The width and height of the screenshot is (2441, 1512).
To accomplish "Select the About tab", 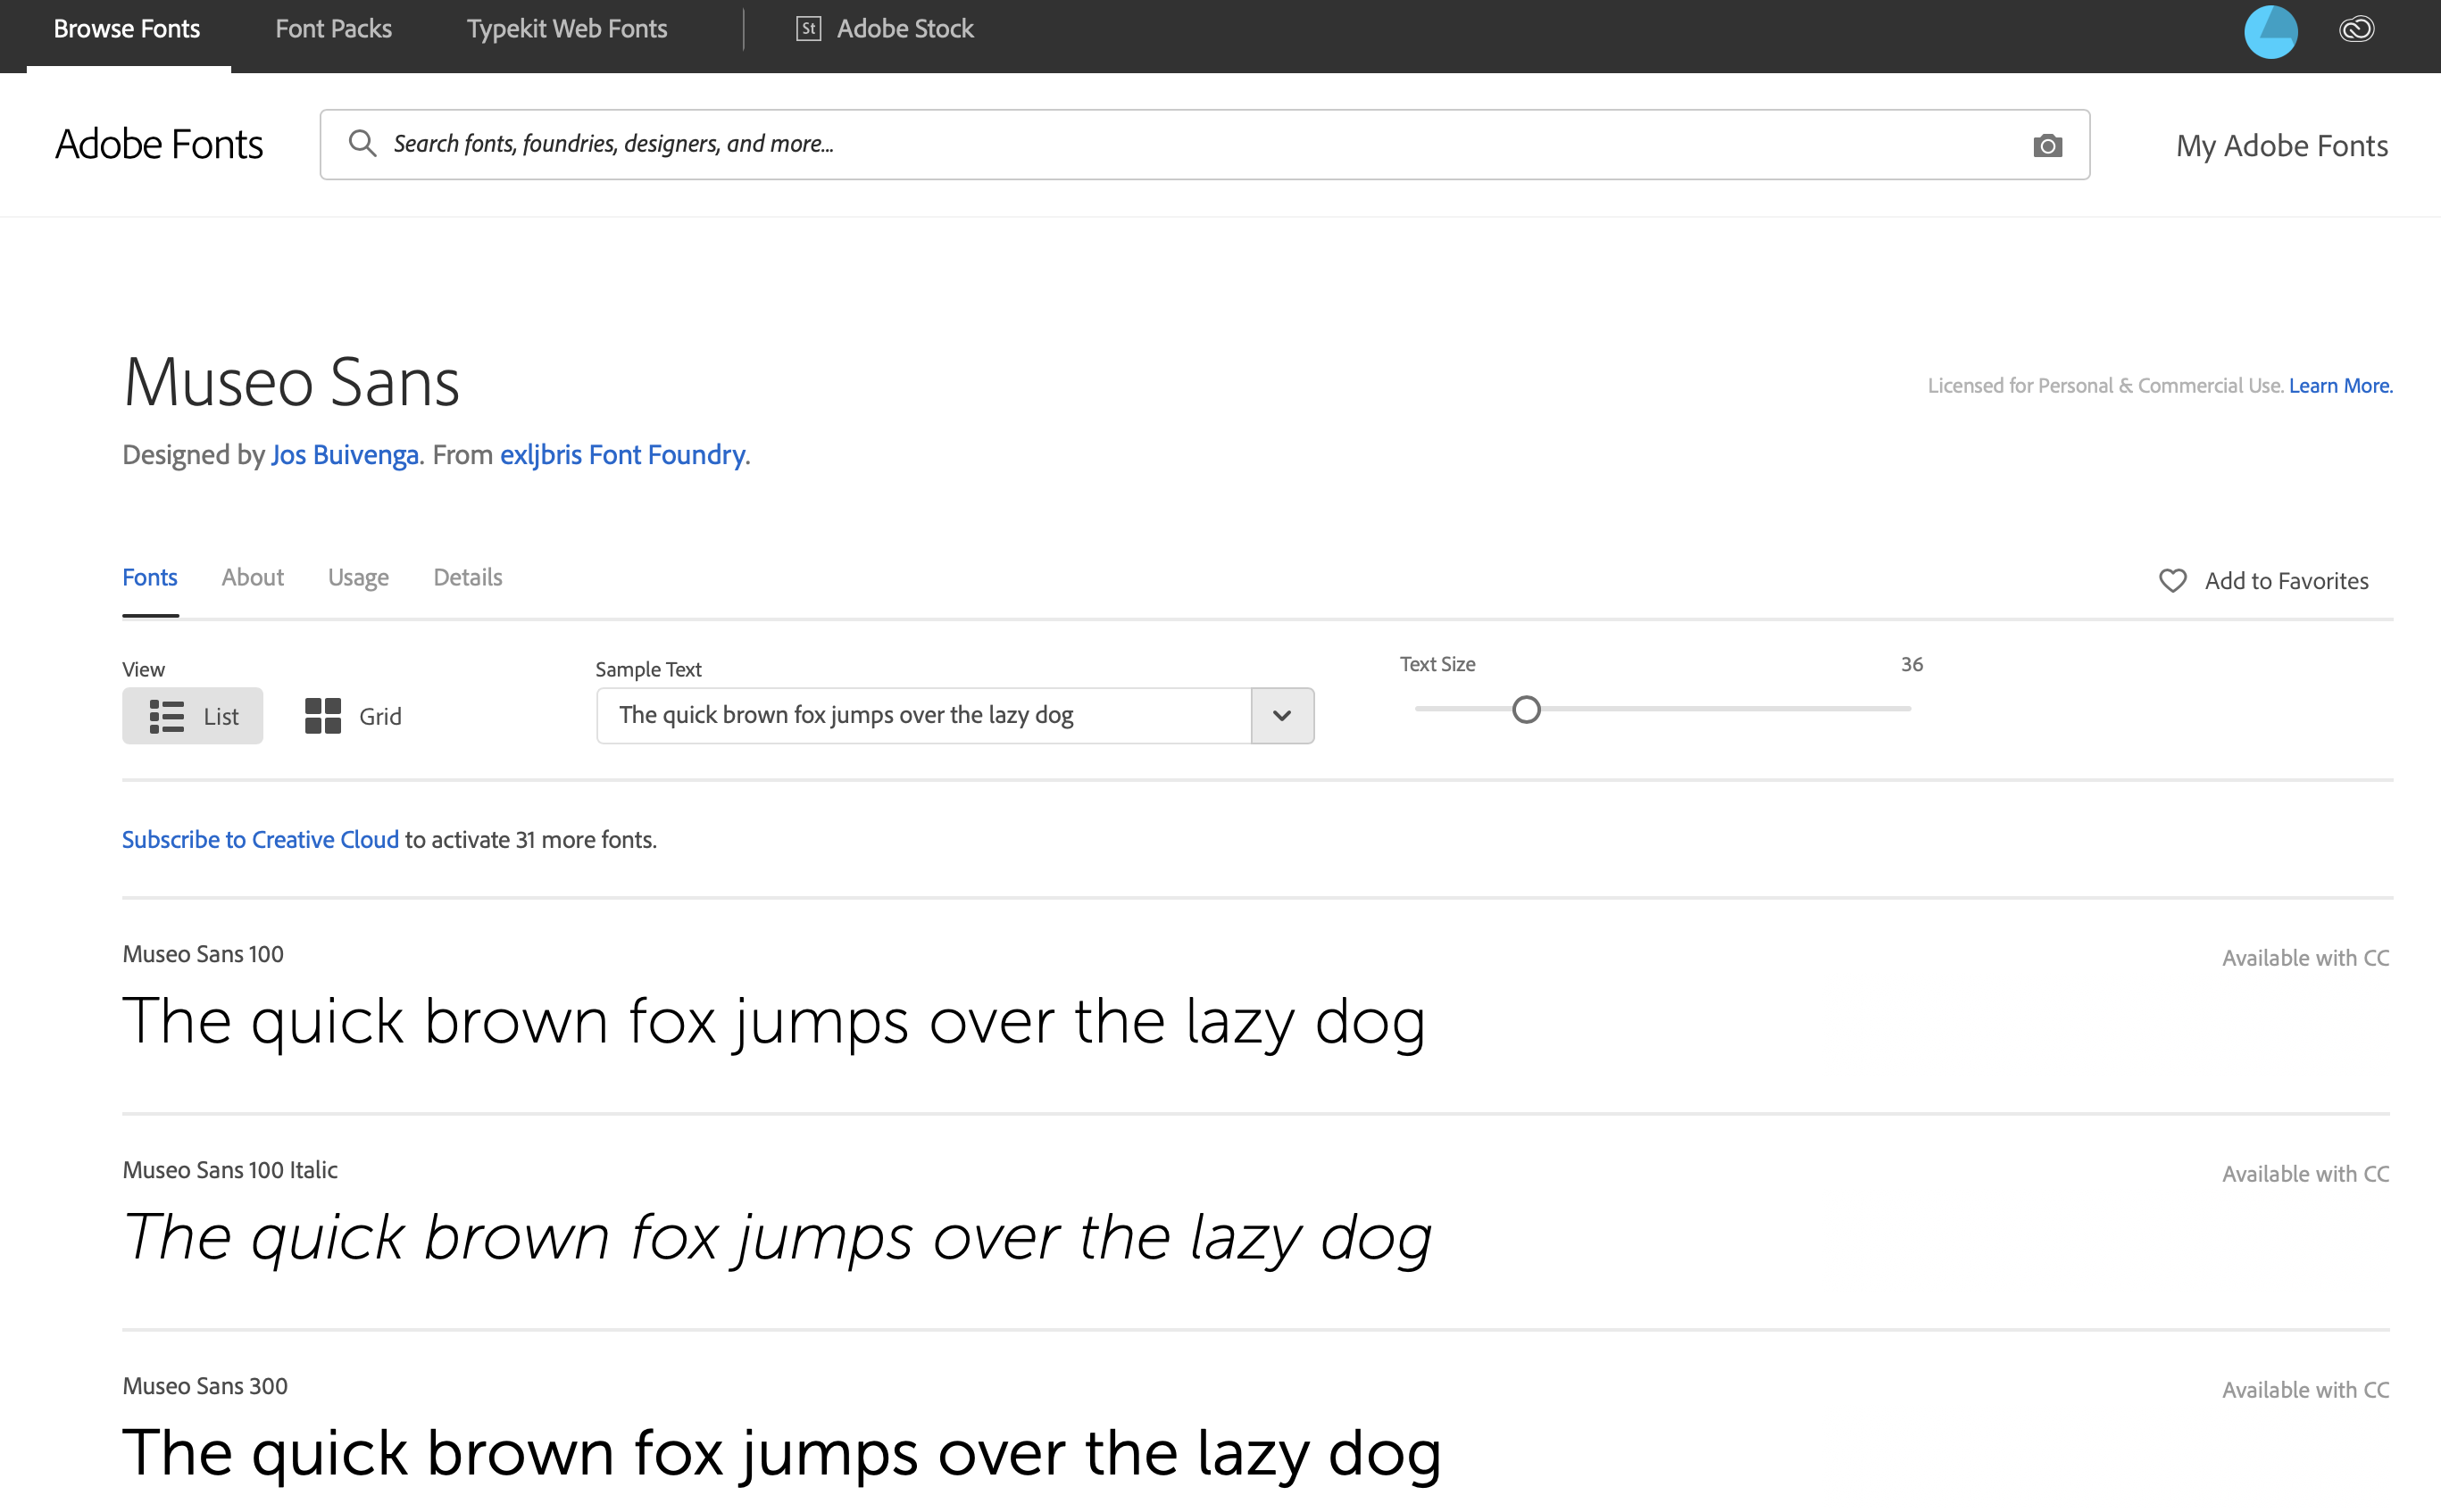I will tap(253, 577).
